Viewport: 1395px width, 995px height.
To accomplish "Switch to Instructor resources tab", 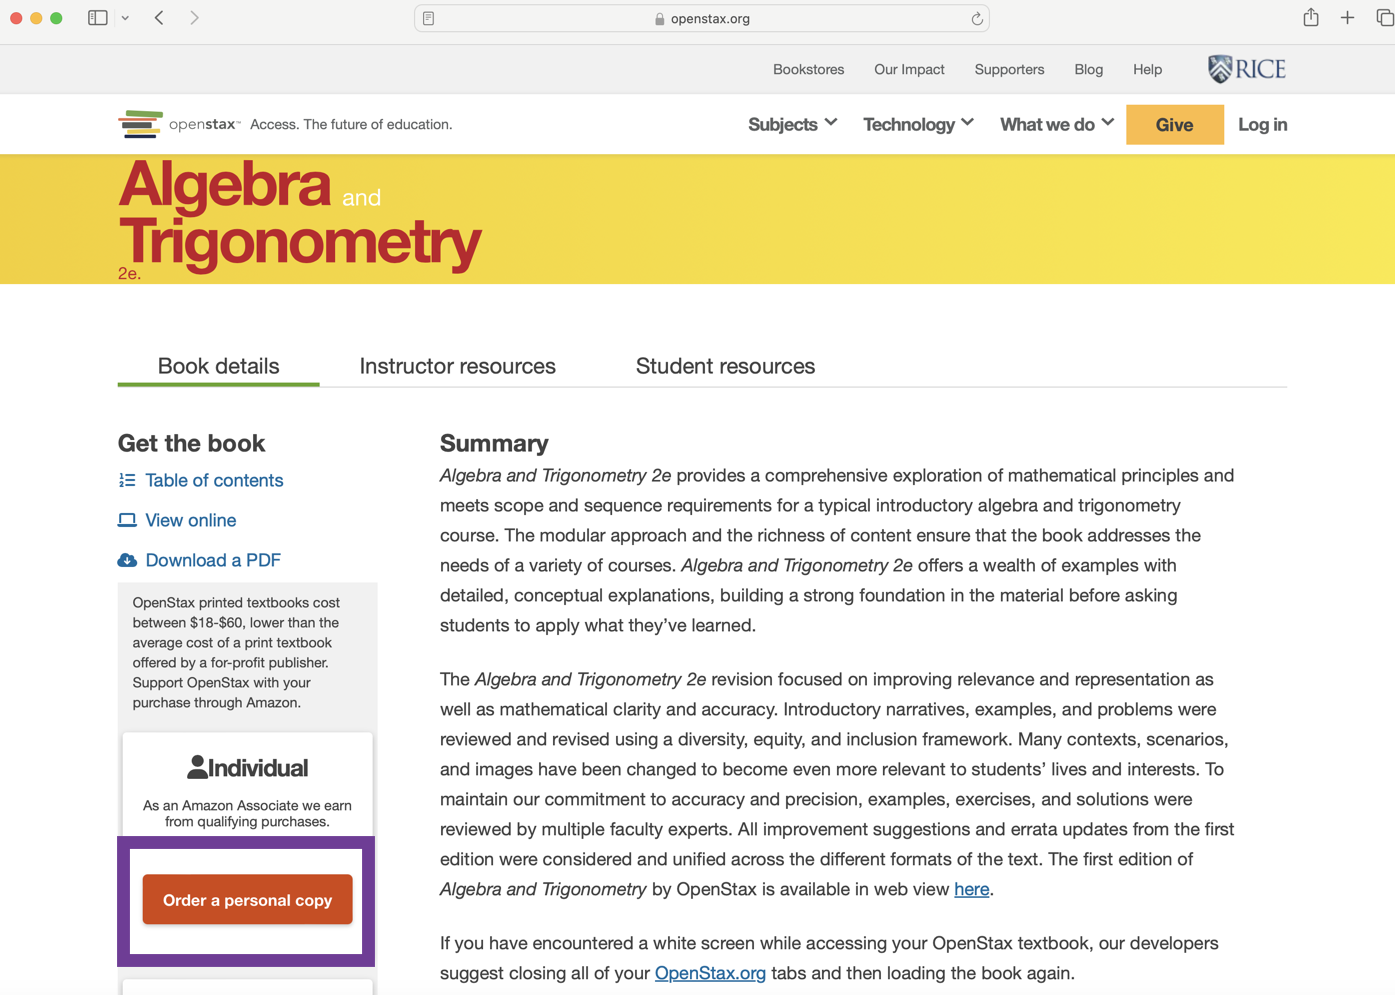I will click(457, 366).
